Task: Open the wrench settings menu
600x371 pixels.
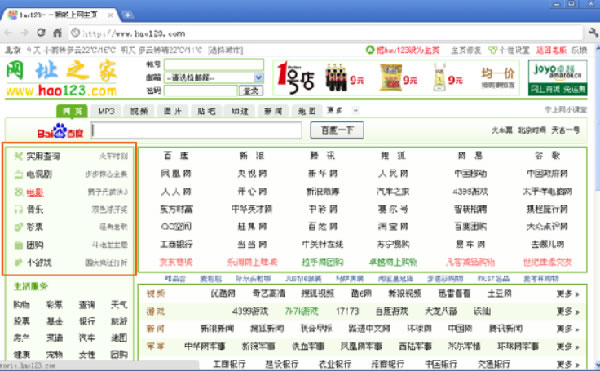Action: coord(593,33)
